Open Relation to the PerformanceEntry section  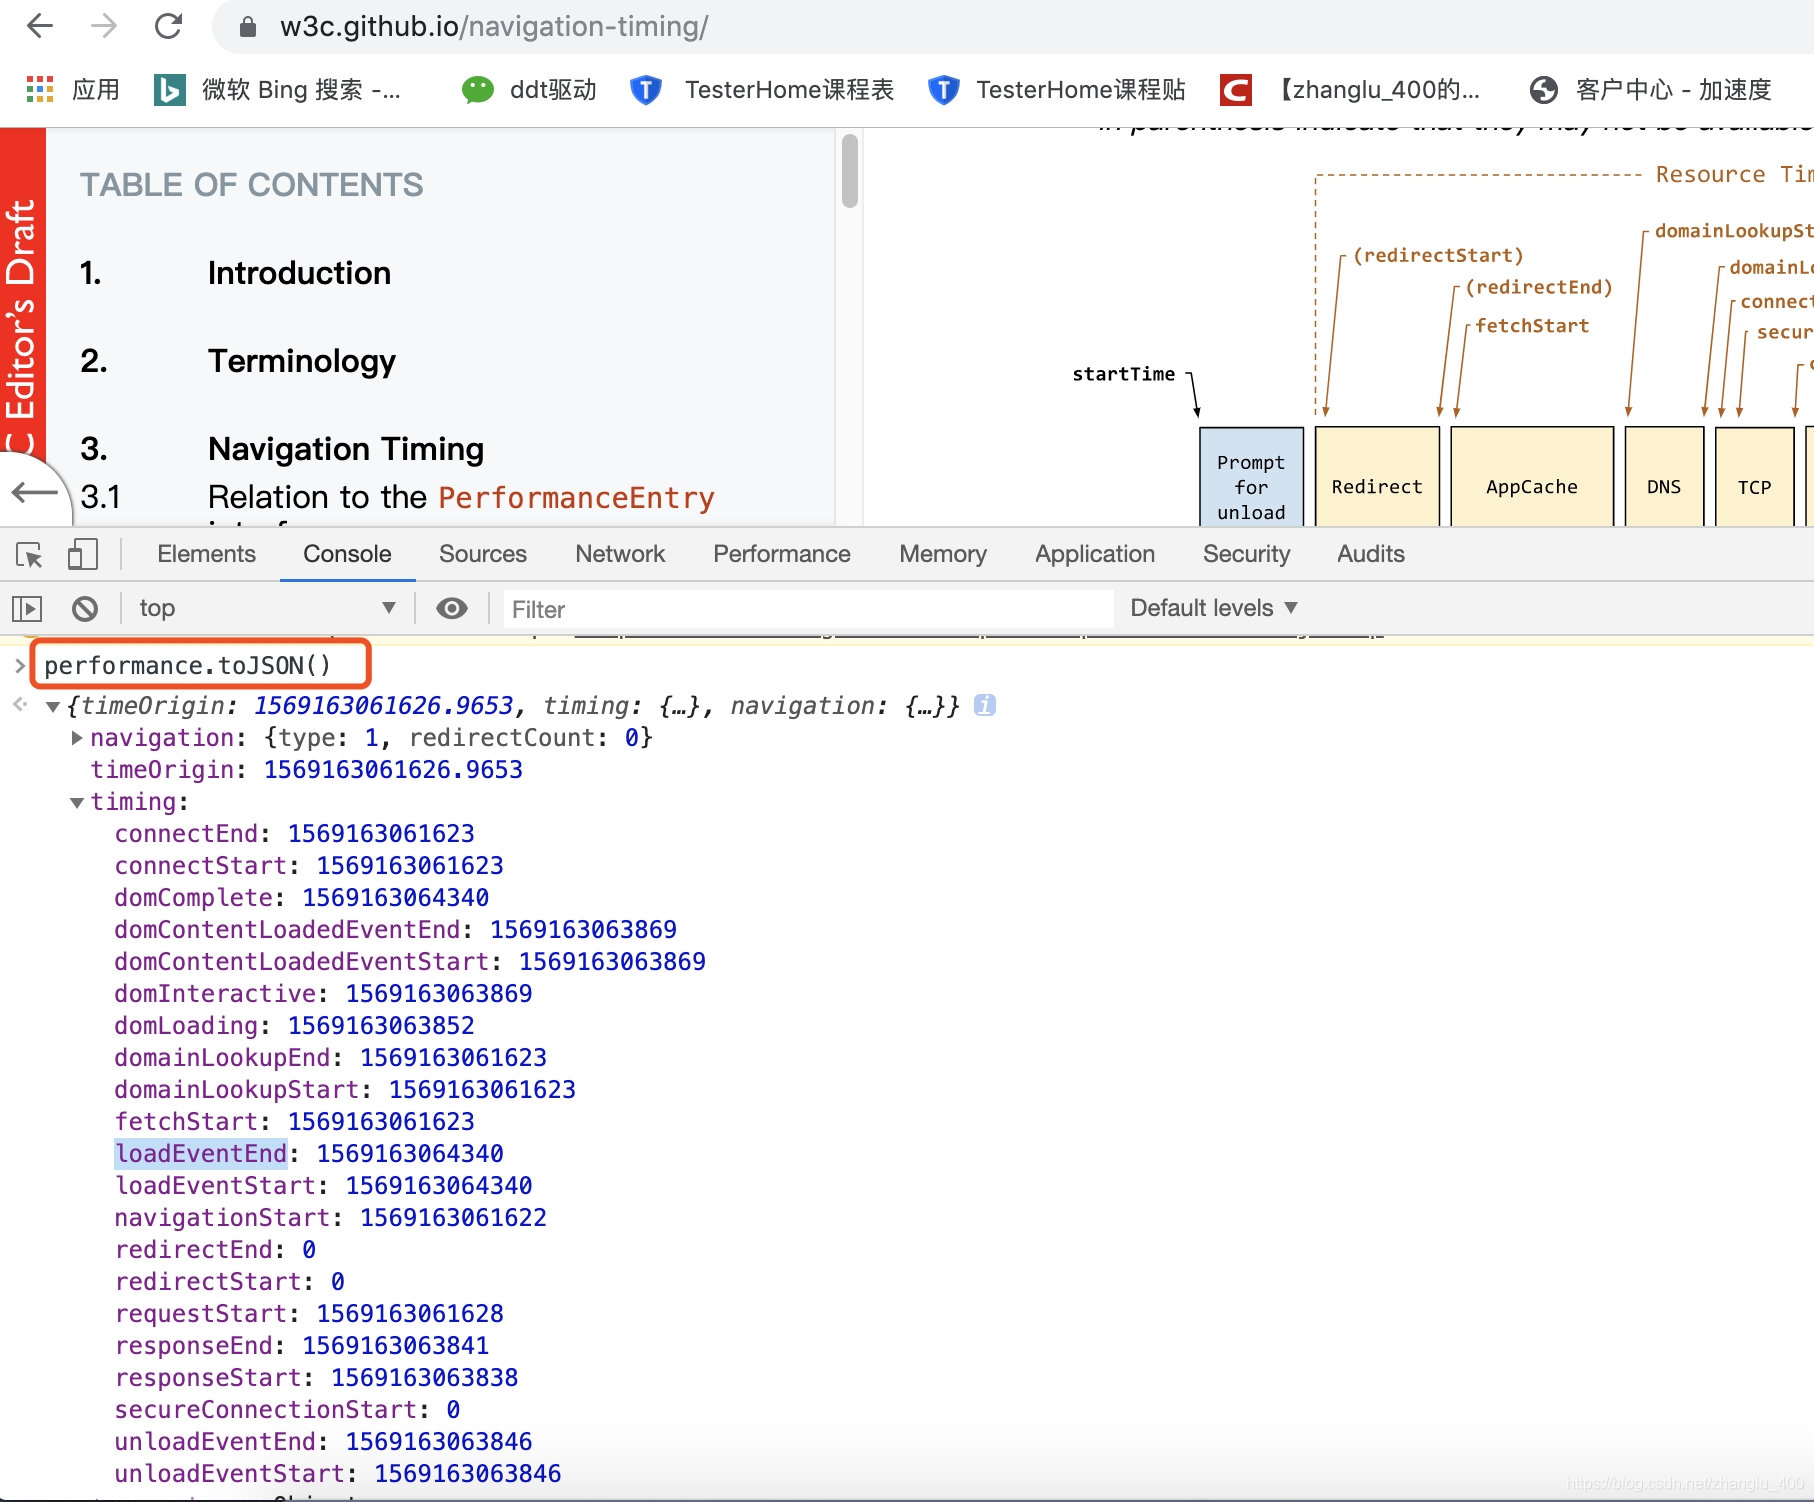click(x=461, y=497)
